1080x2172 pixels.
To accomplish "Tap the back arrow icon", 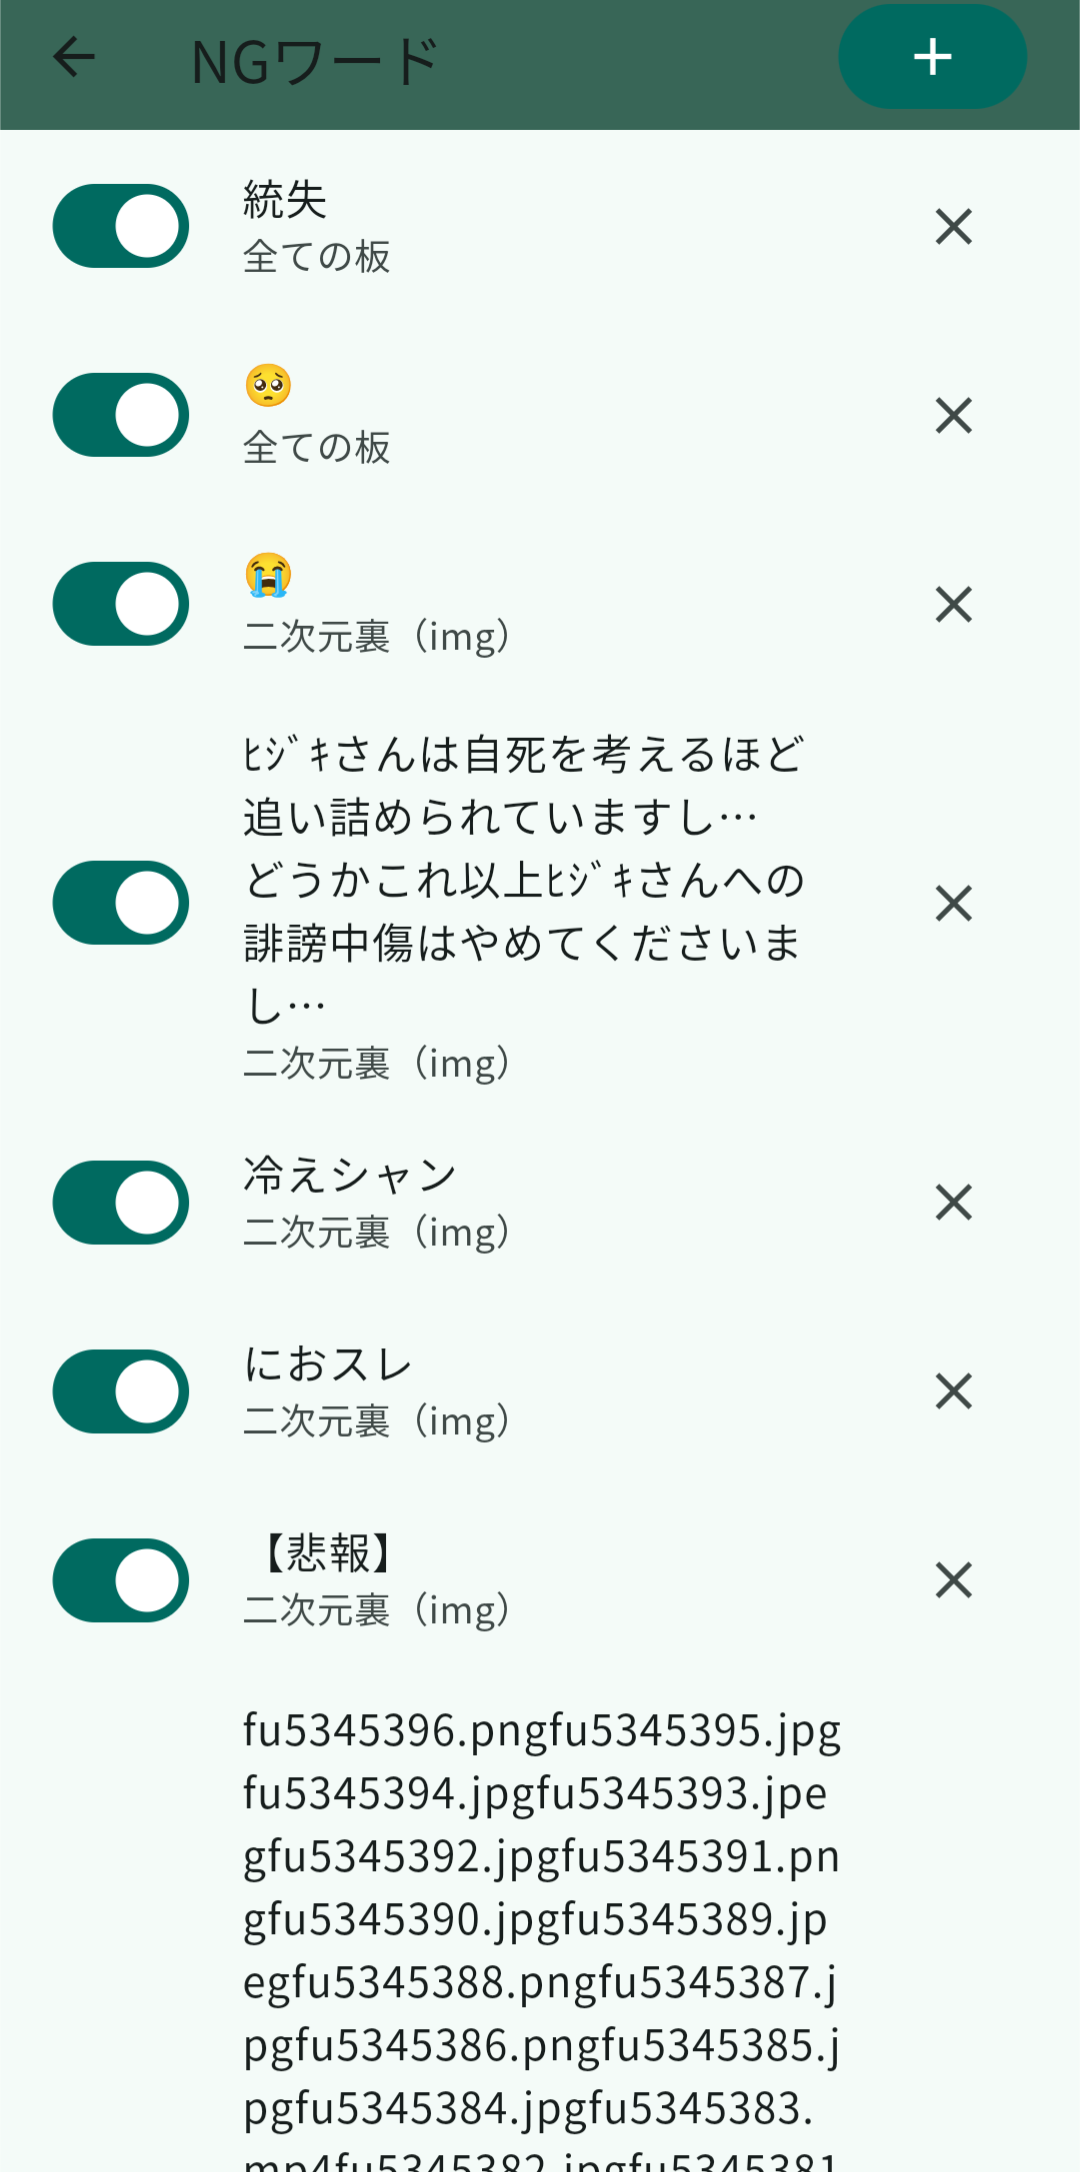I will [x=74, y=57].
